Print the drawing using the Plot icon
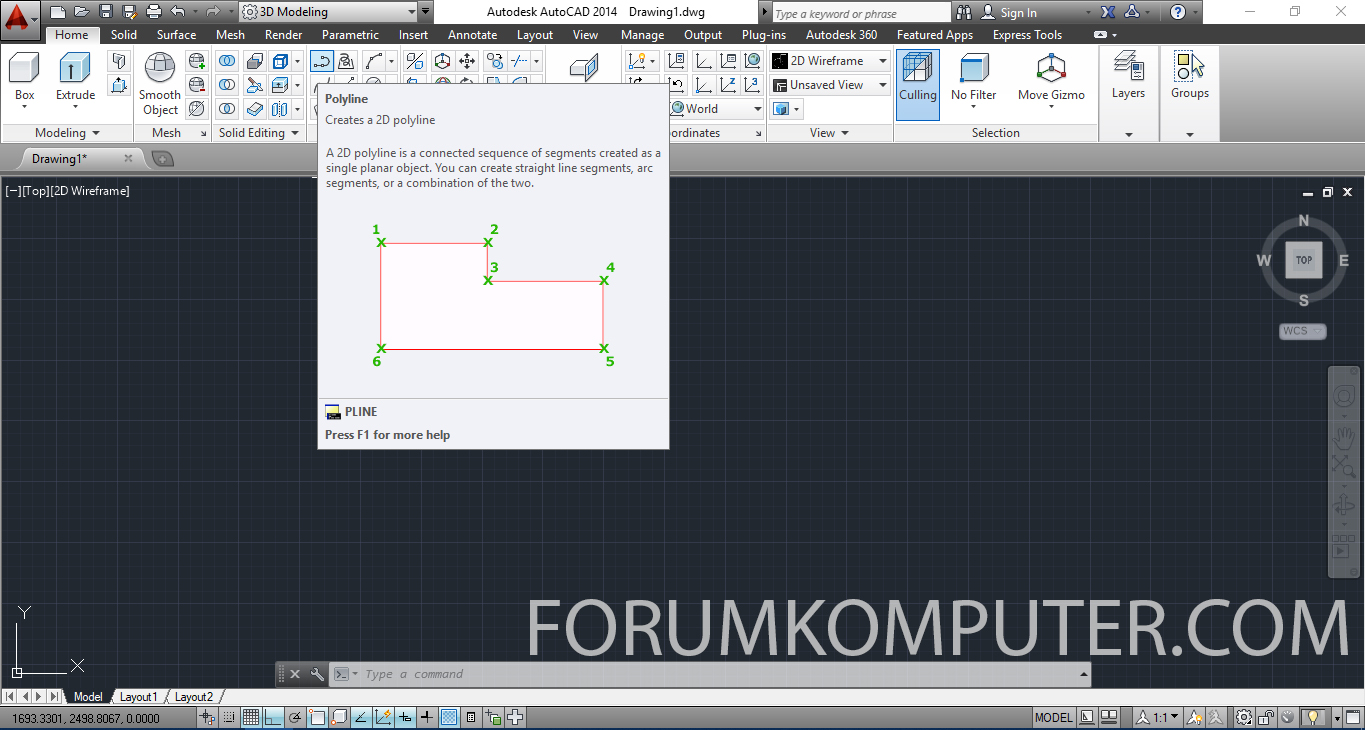 coord(154,12)
